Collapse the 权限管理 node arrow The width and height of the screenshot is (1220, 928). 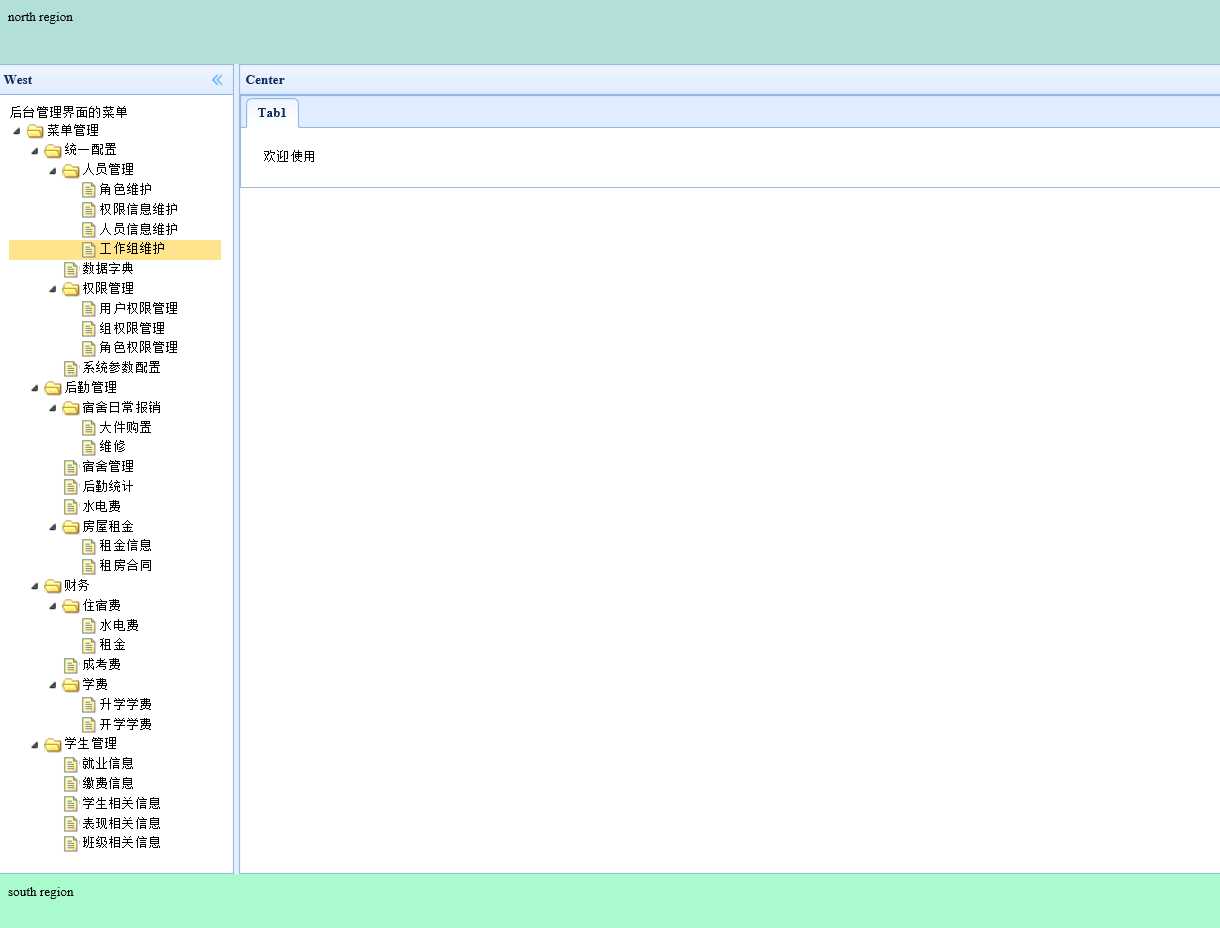click(53, 289)
